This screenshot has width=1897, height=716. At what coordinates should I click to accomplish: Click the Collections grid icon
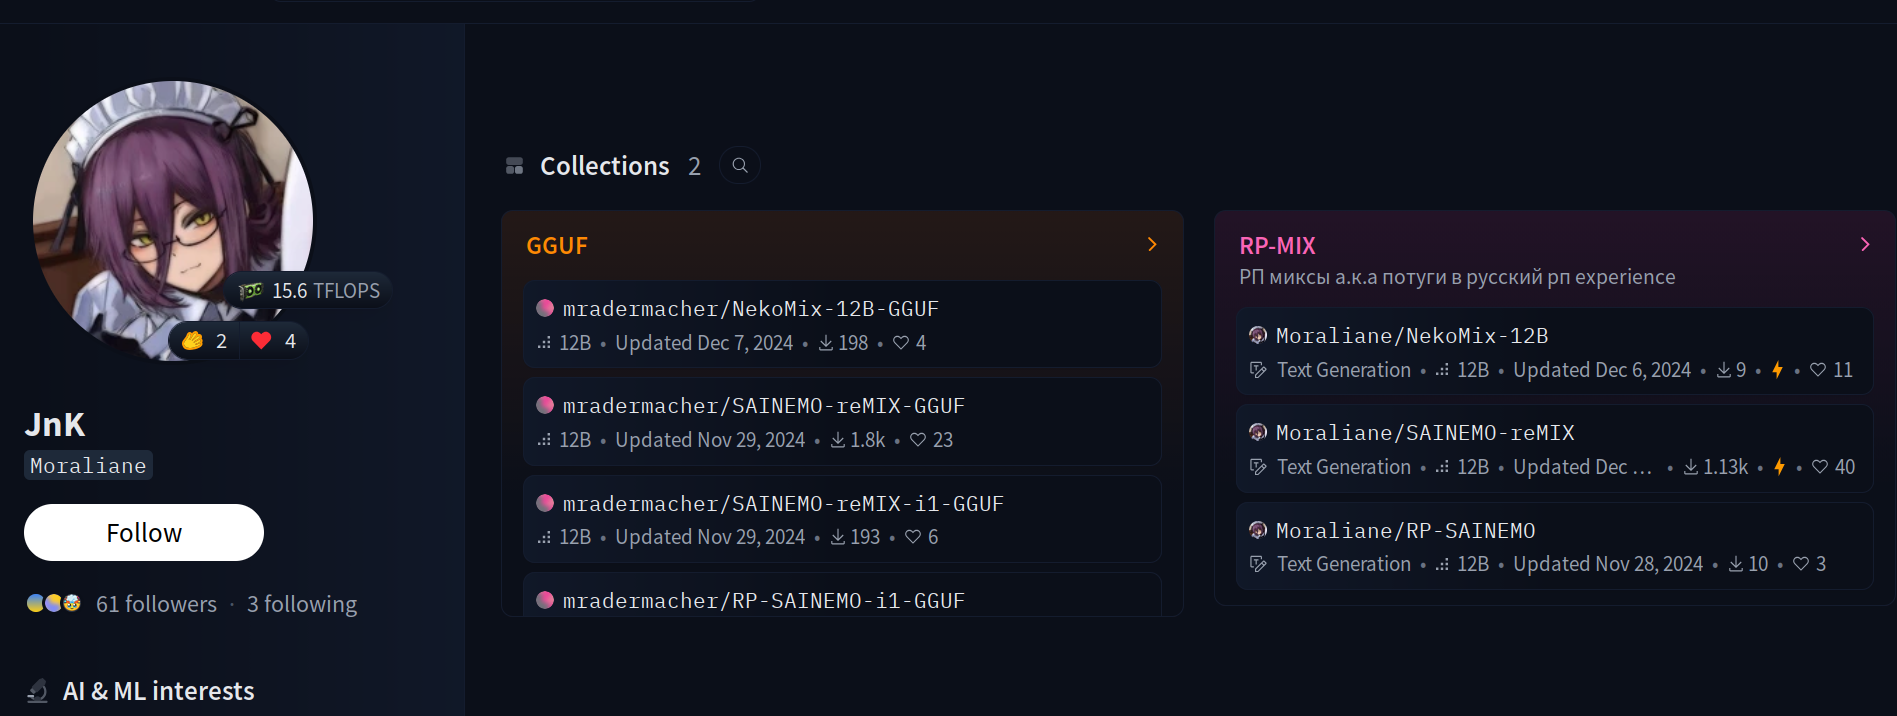point(515,166)
